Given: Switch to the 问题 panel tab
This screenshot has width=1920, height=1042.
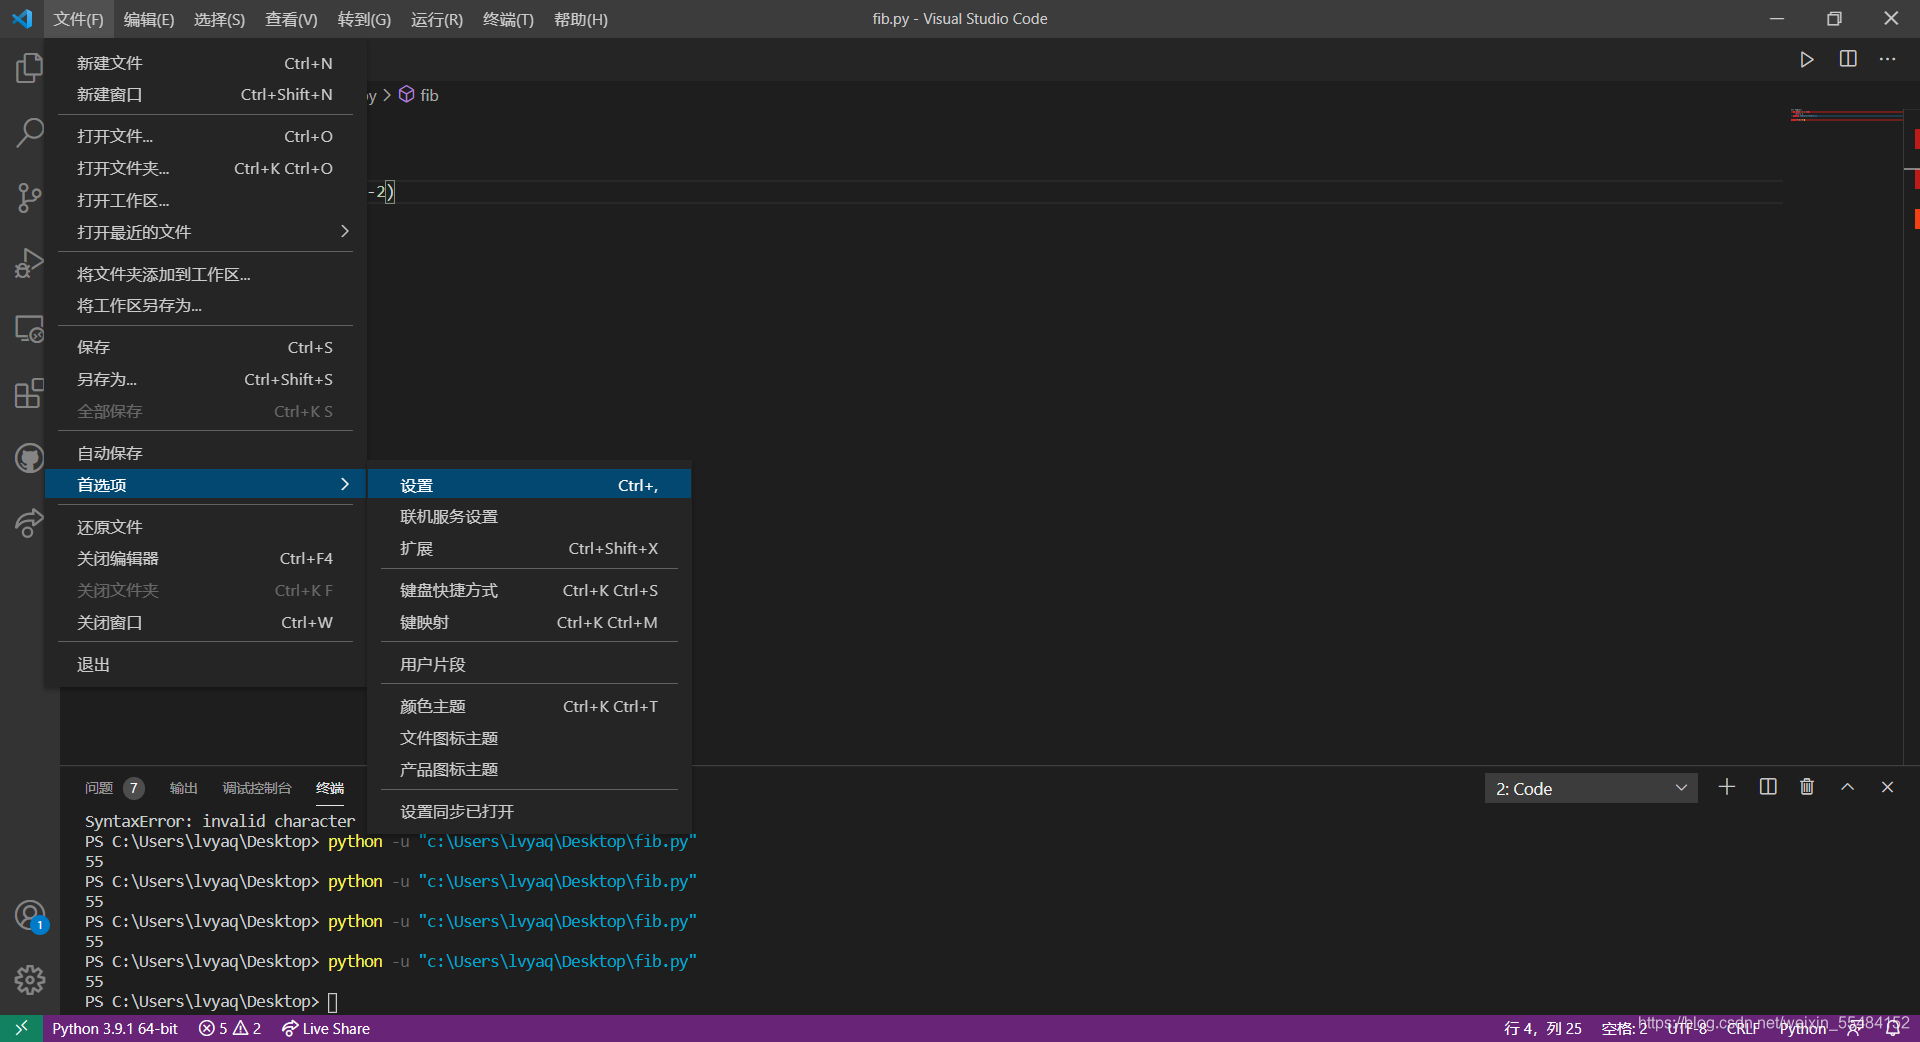Looking at the screenshot, I should (114, 788).
